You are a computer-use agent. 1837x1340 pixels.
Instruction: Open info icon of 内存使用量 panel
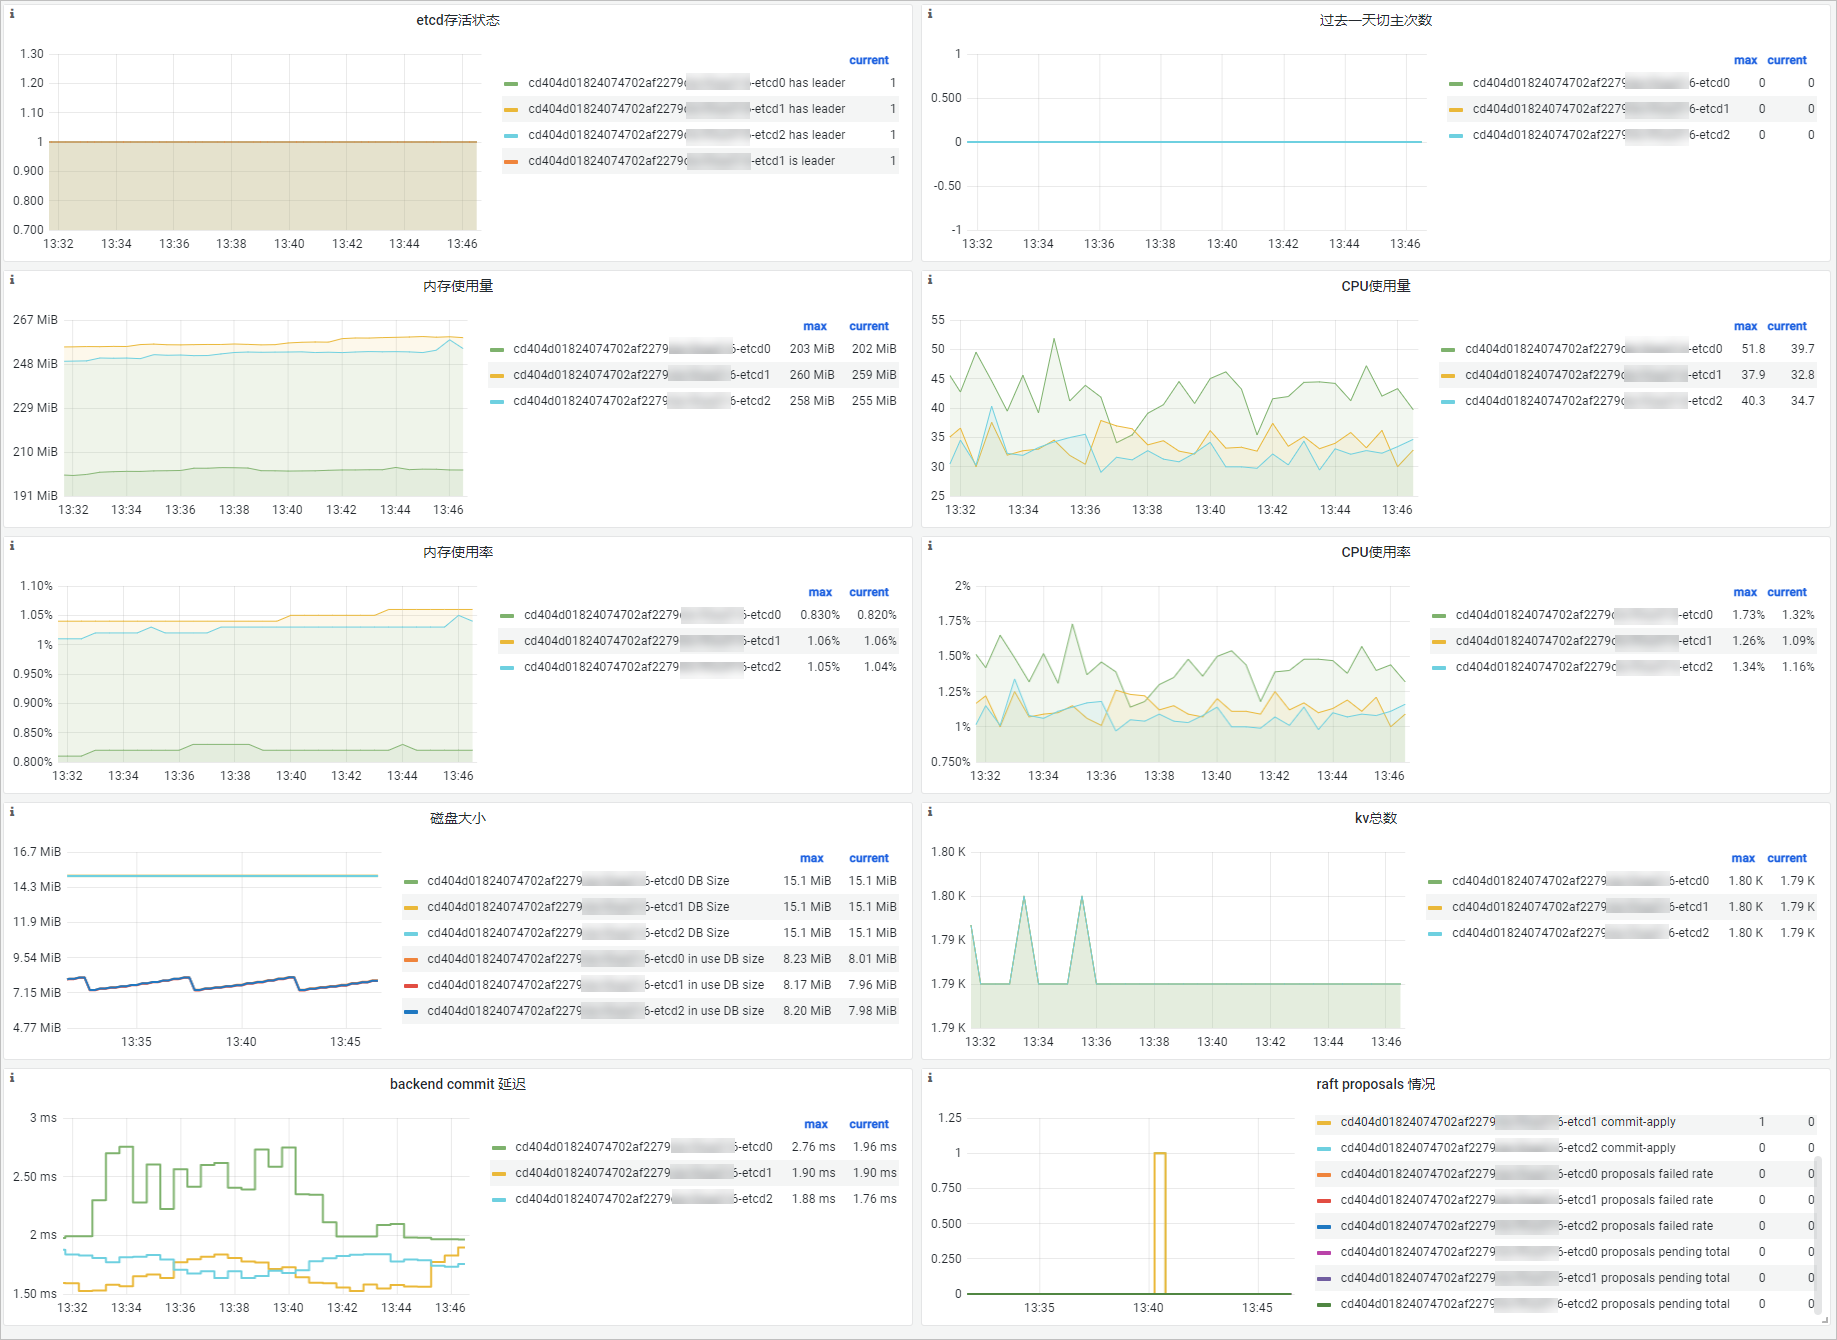(12, 280)
